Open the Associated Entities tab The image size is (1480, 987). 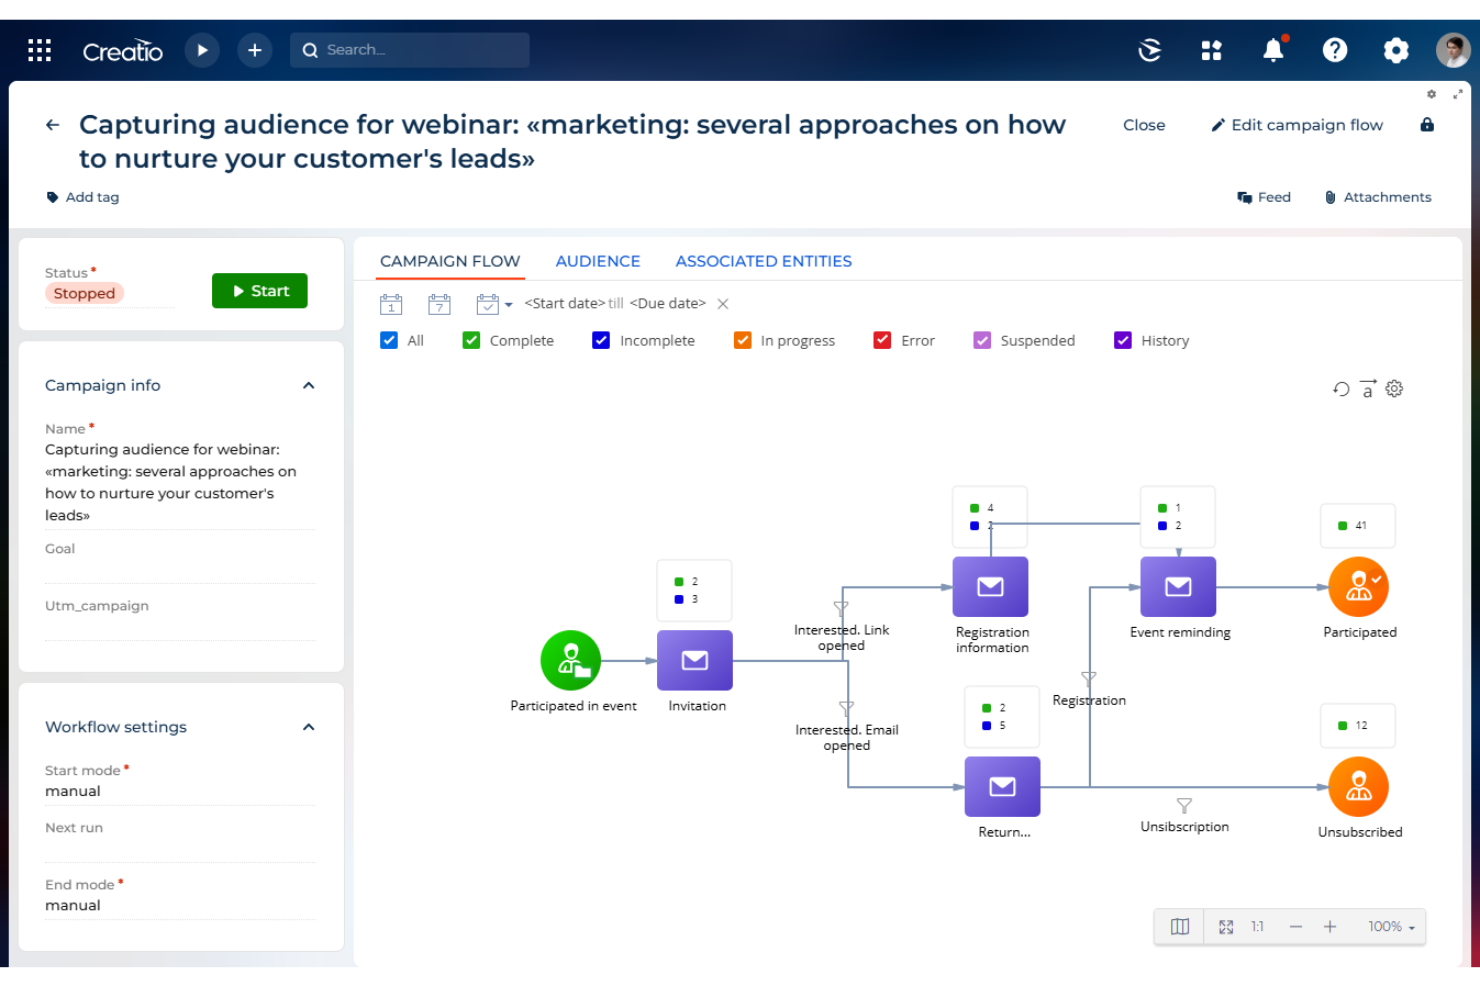(763, 261)
